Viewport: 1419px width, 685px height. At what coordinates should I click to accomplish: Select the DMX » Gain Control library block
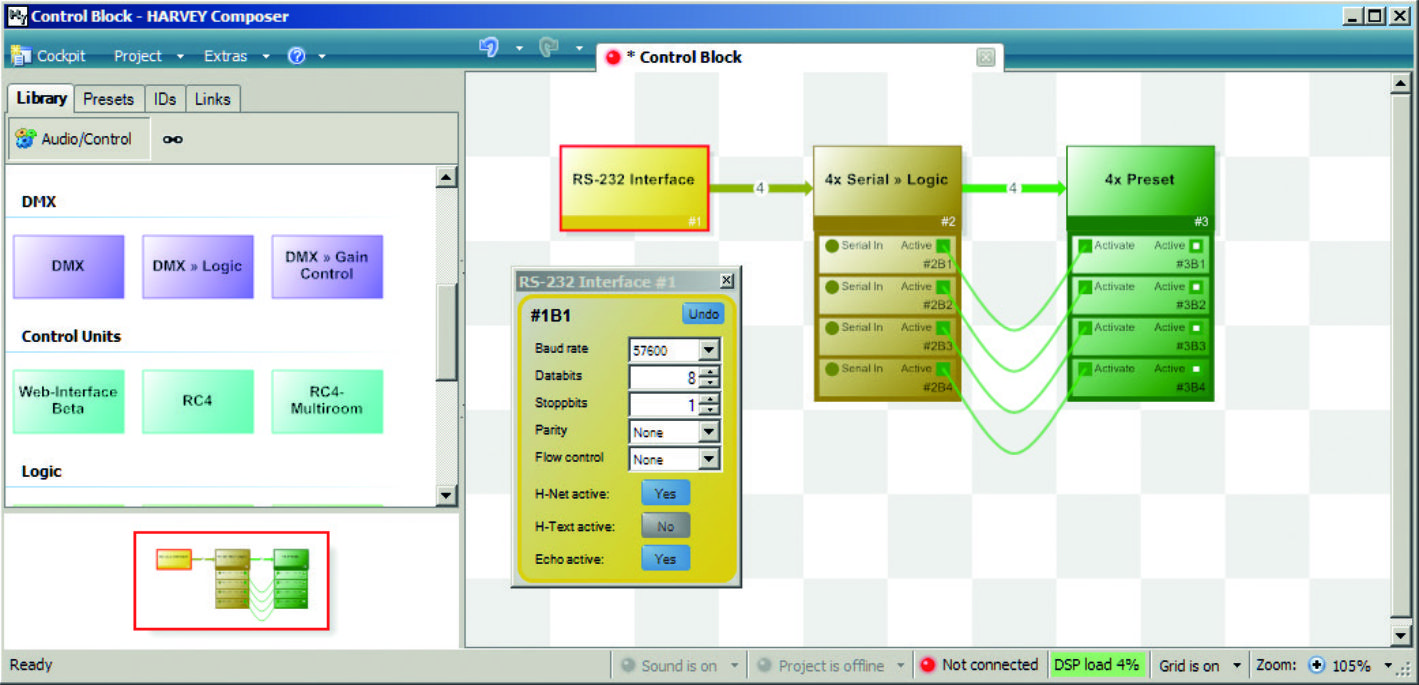click(327, 267)
